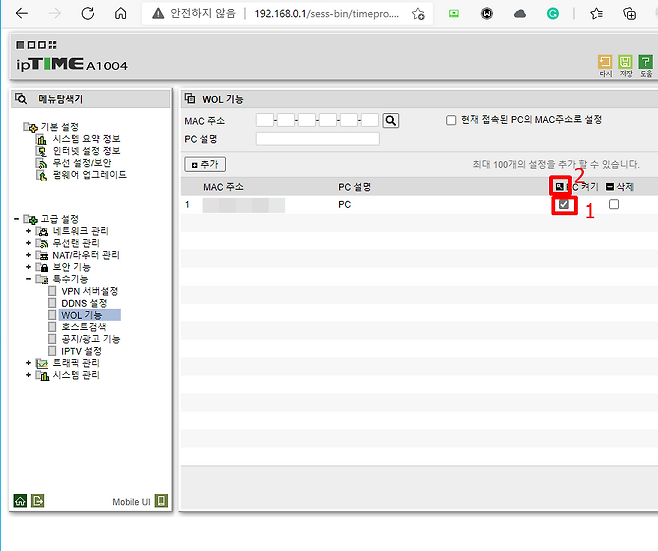Open the green screen-capture extension

click(454, 14)
